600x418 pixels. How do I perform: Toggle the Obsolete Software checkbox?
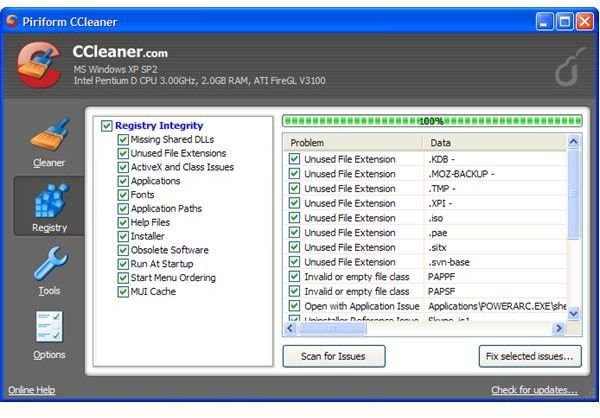point(123,250)
